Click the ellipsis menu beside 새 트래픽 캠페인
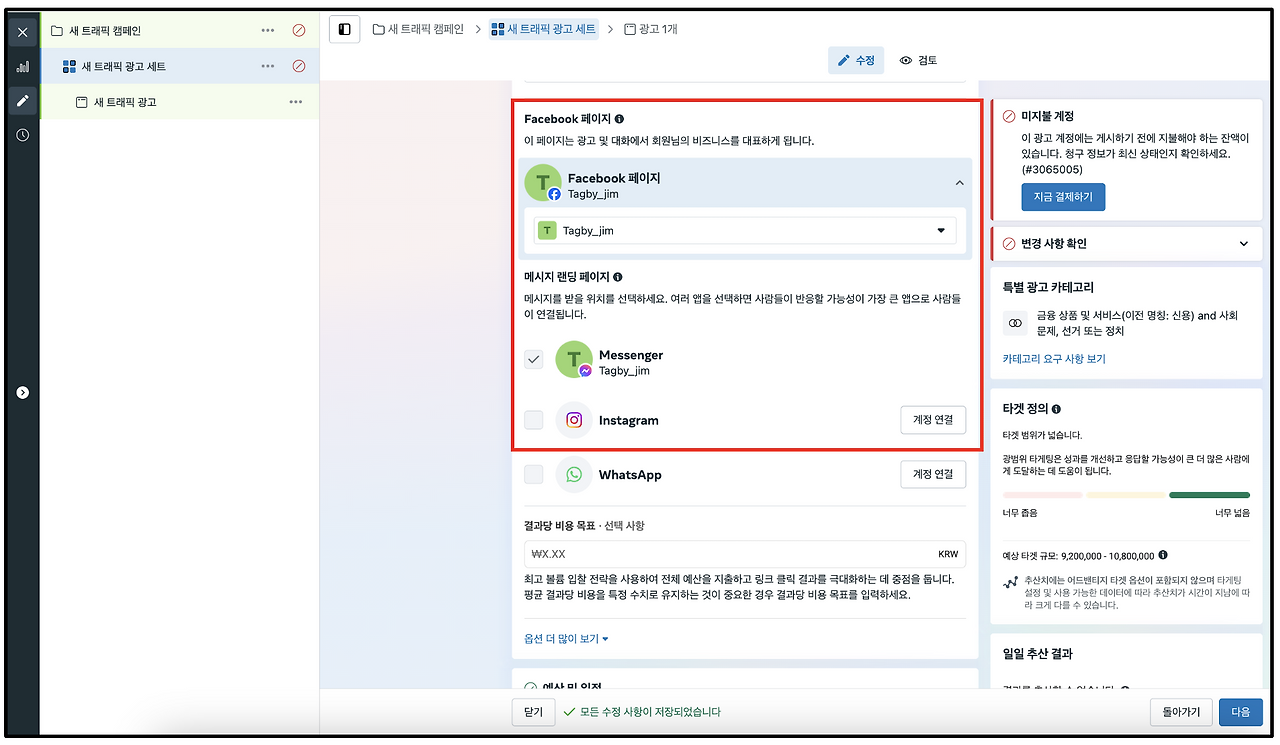1280x745 pixels. [x=267, y=30]
